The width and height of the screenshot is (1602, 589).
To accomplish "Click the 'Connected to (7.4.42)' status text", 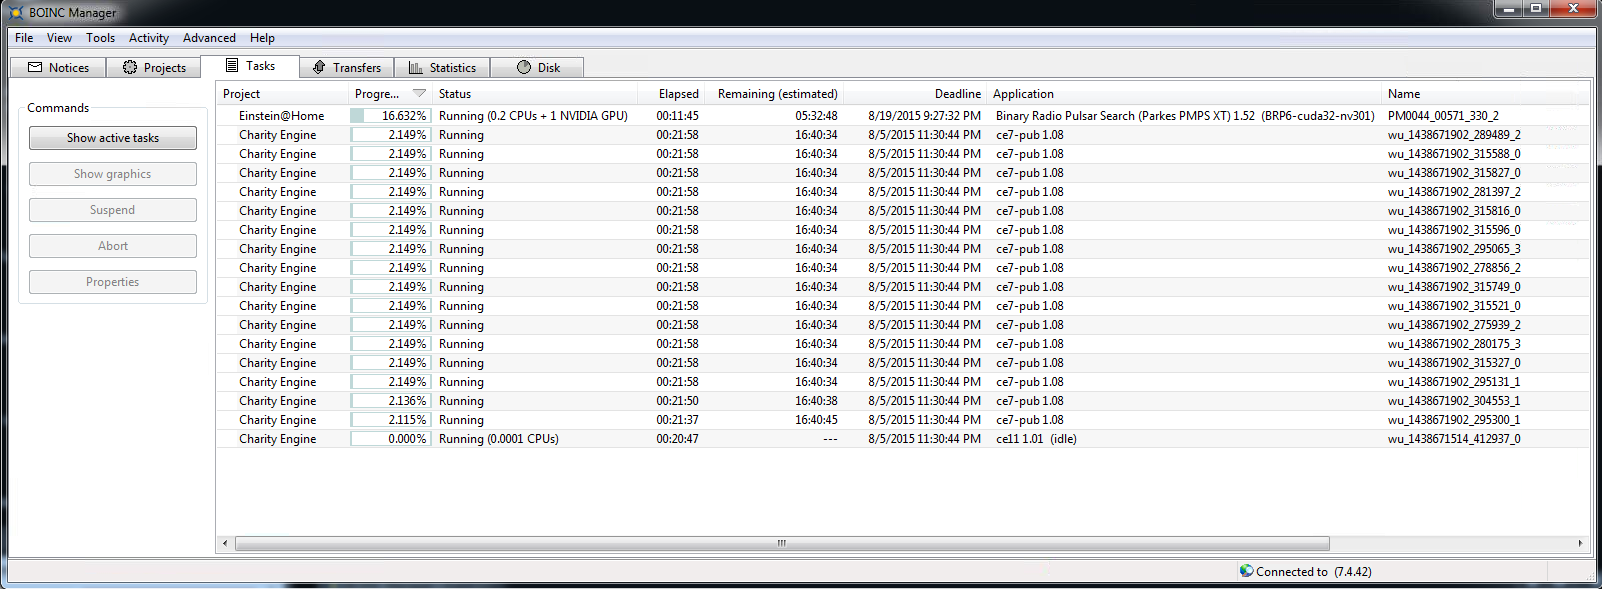I will [x=1314, y=572].
